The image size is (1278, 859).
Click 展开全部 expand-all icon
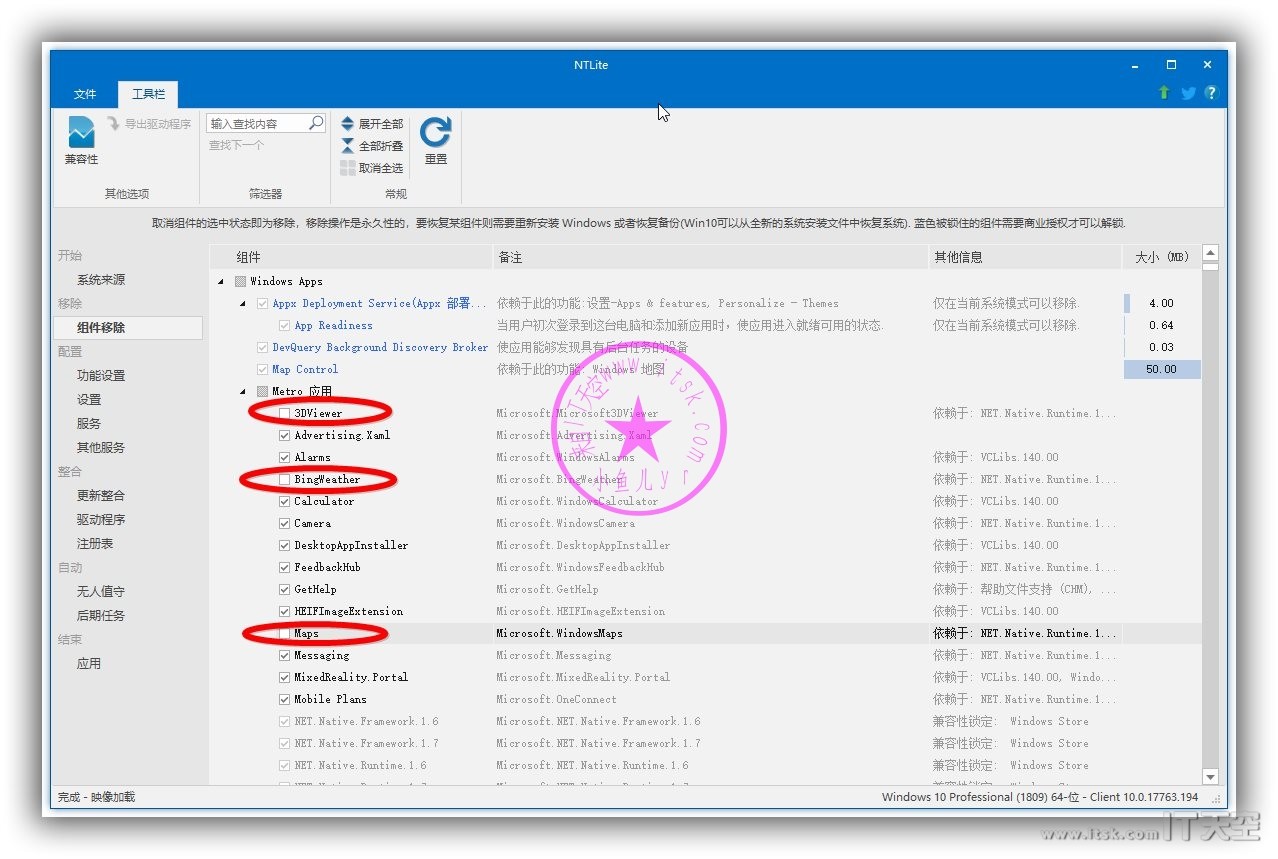tap(347, 124)
